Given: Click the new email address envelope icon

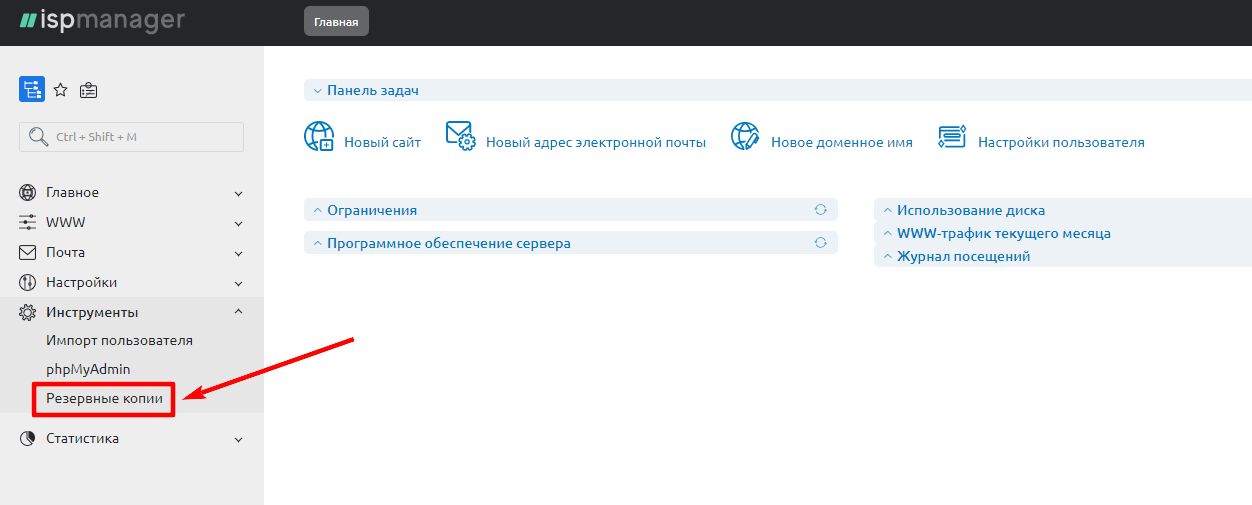Looking at the screenshot, I should click(460, 136).
